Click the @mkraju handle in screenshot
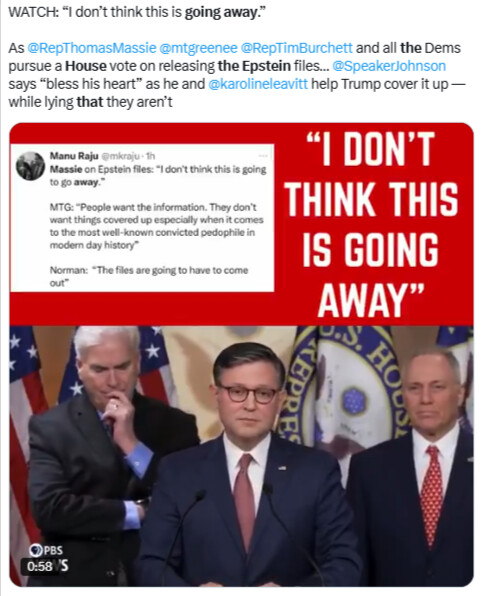The image size is (482, 596). (x=121, y=156)
